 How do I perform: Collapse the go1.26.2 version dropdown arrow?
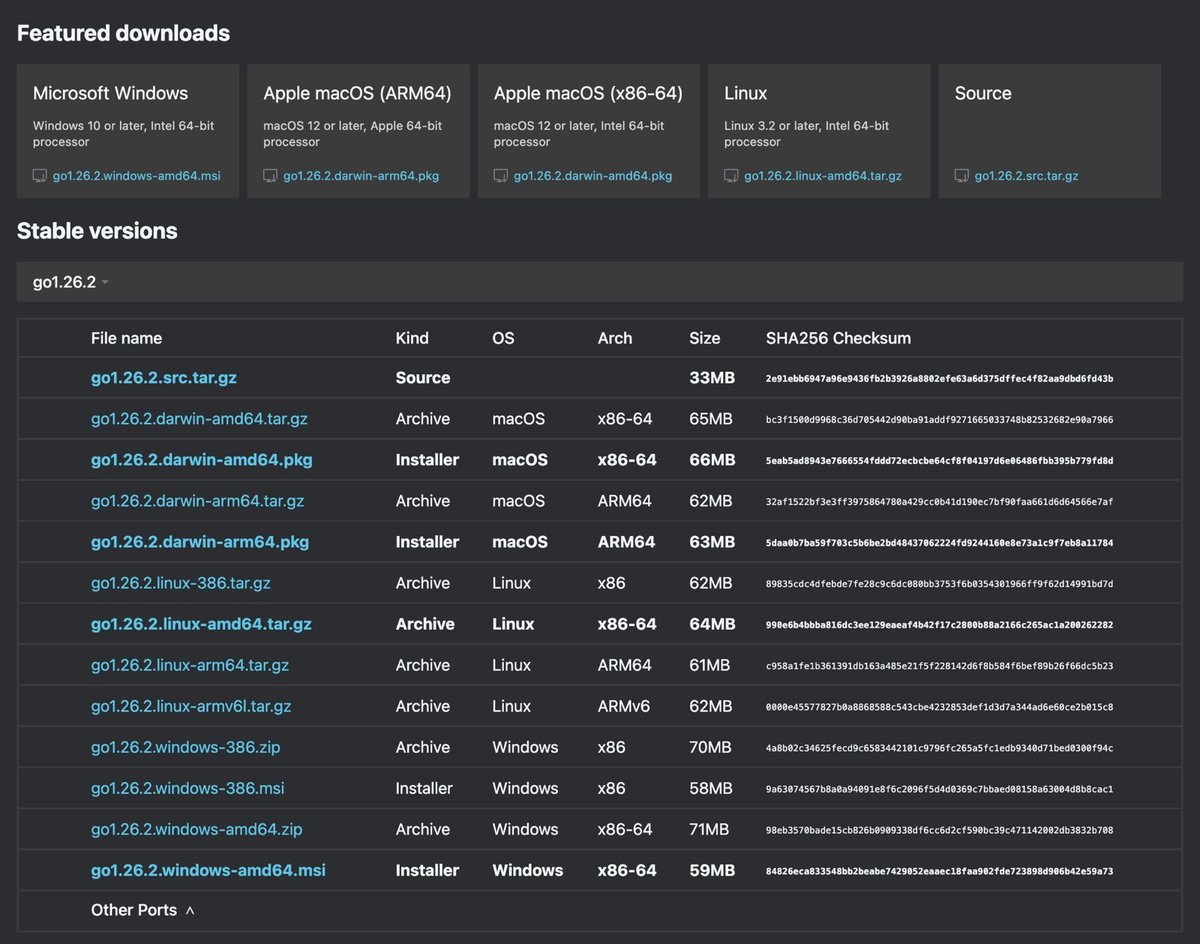point(105,283)
